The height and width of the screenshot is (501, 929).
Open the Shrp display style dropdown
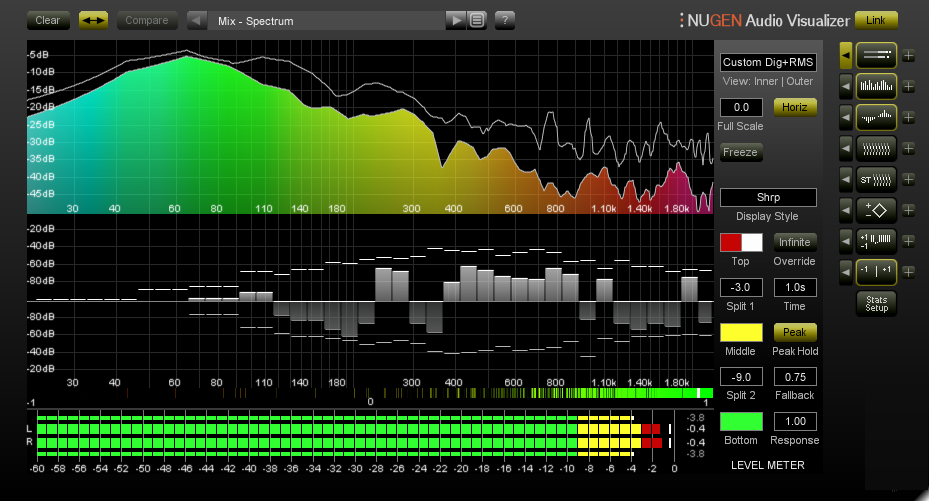click(768, 197)
